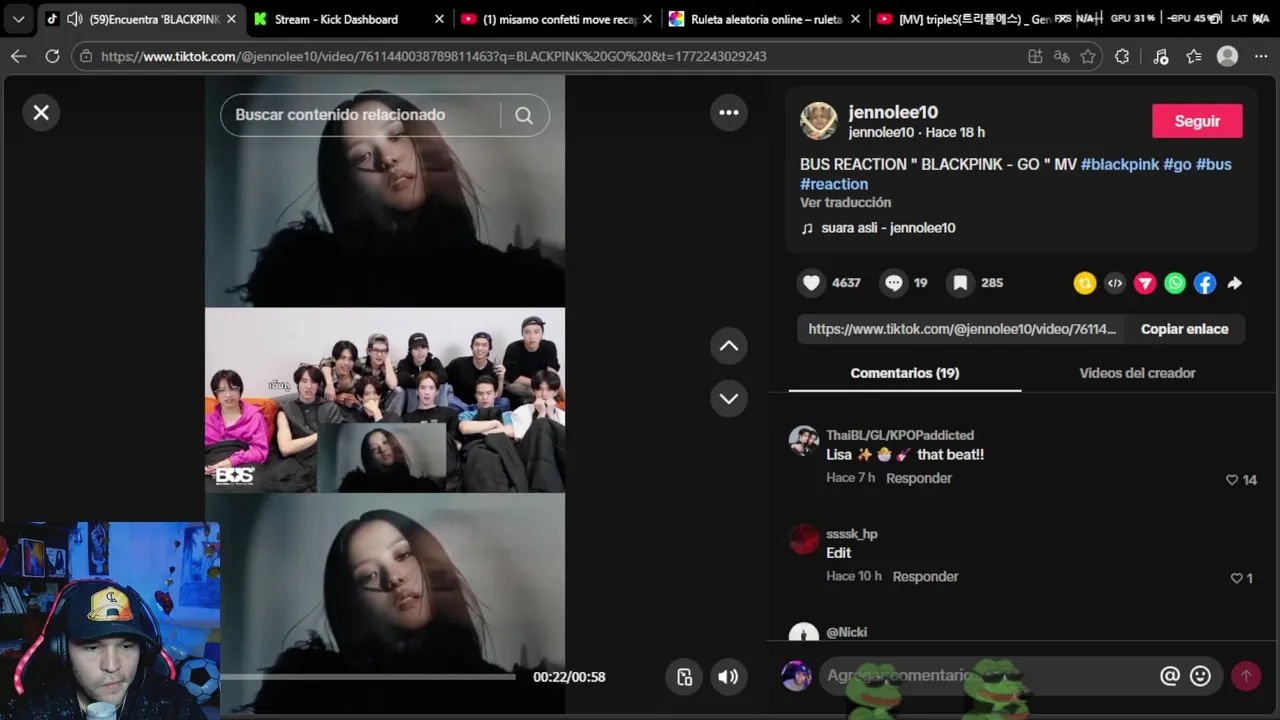This screenshot has height=720, width=1280.
Task: Click the jennolee10 username heading
Action: [892, 112]
